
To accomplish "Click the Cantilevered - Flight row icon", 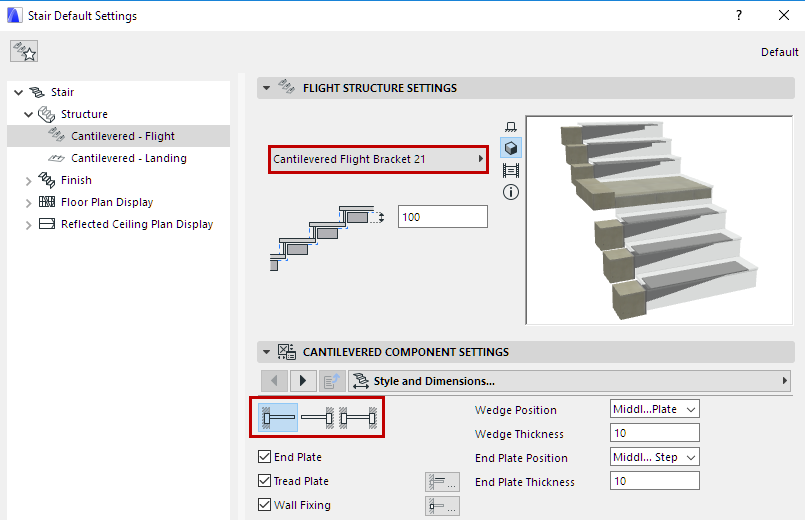I will click(x=56, y=136).
